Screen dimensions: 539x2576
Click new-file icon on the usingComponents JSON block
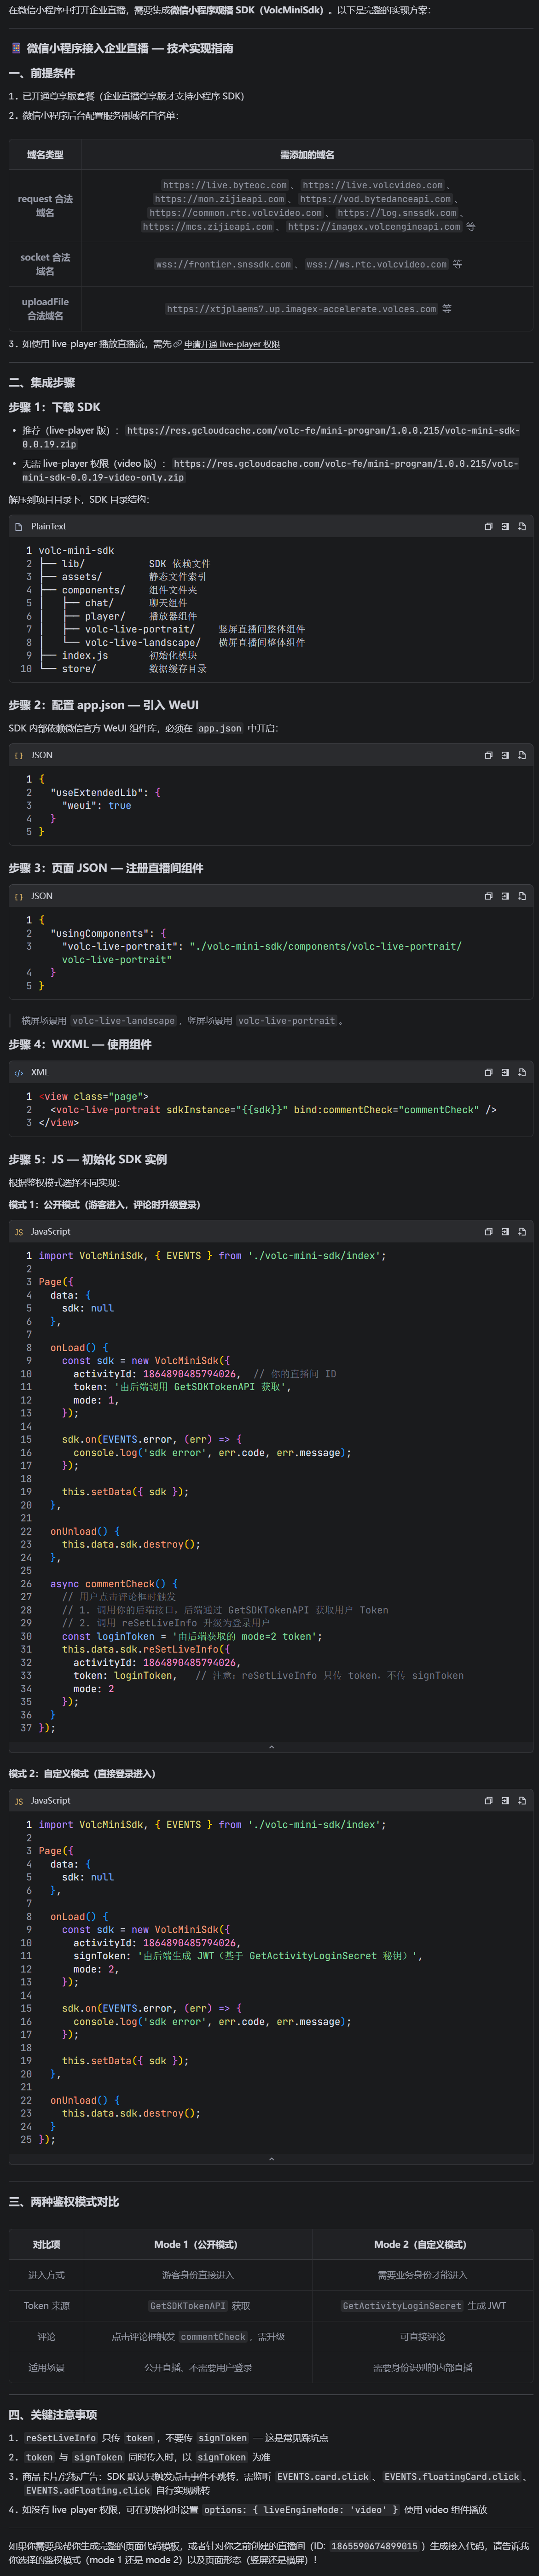point(522,896)
